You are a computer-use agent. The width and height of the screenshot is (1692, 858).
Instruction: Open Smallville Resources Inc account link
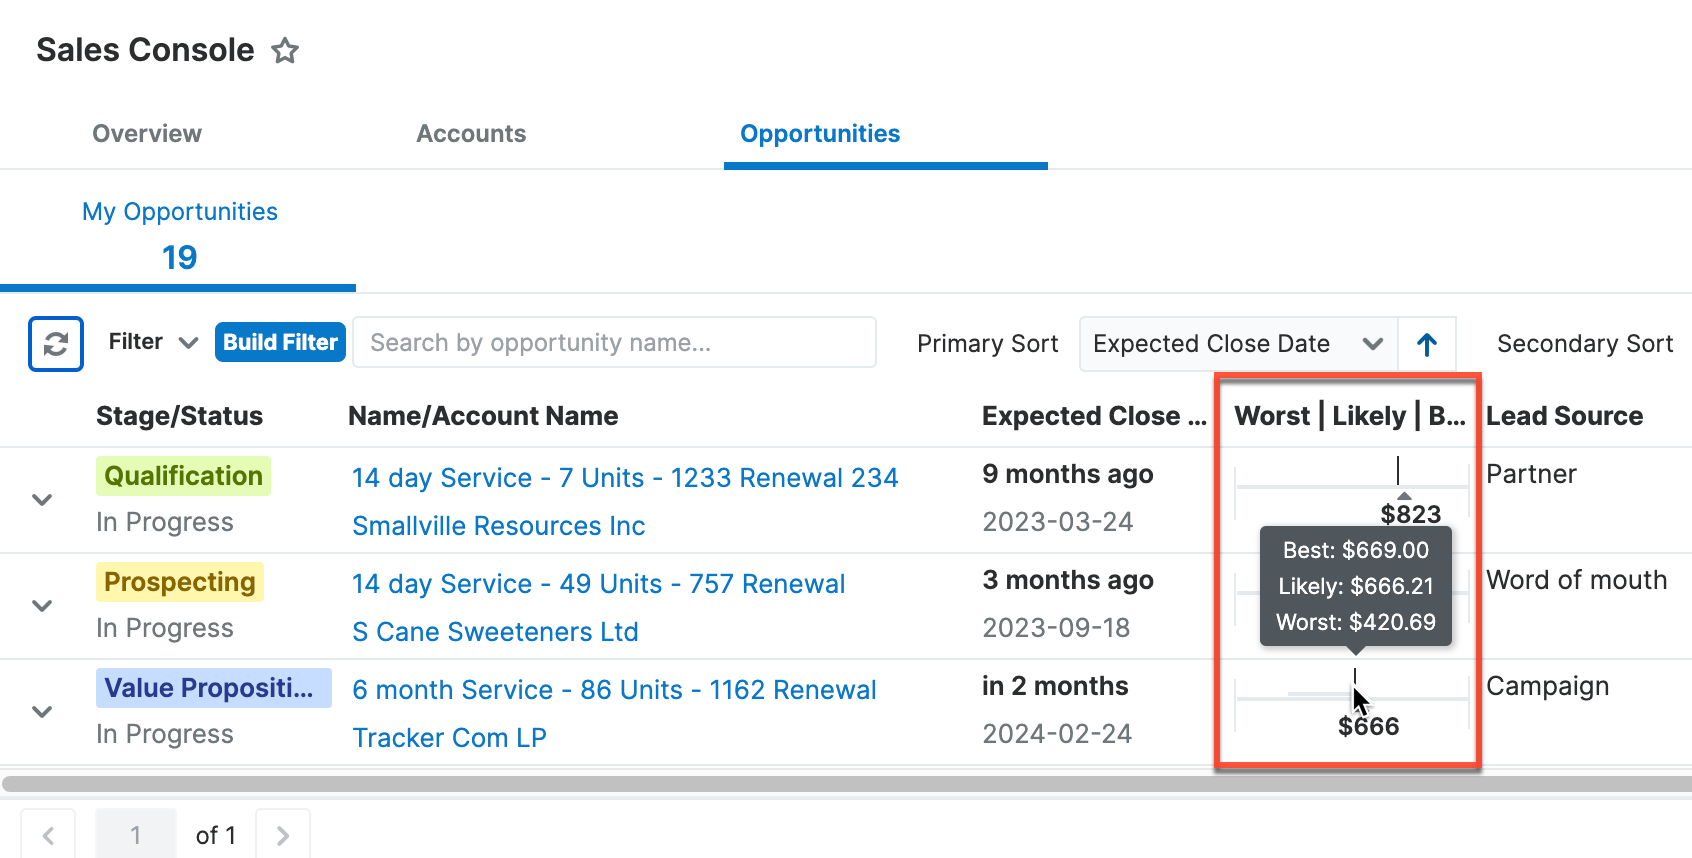[498, 526]
